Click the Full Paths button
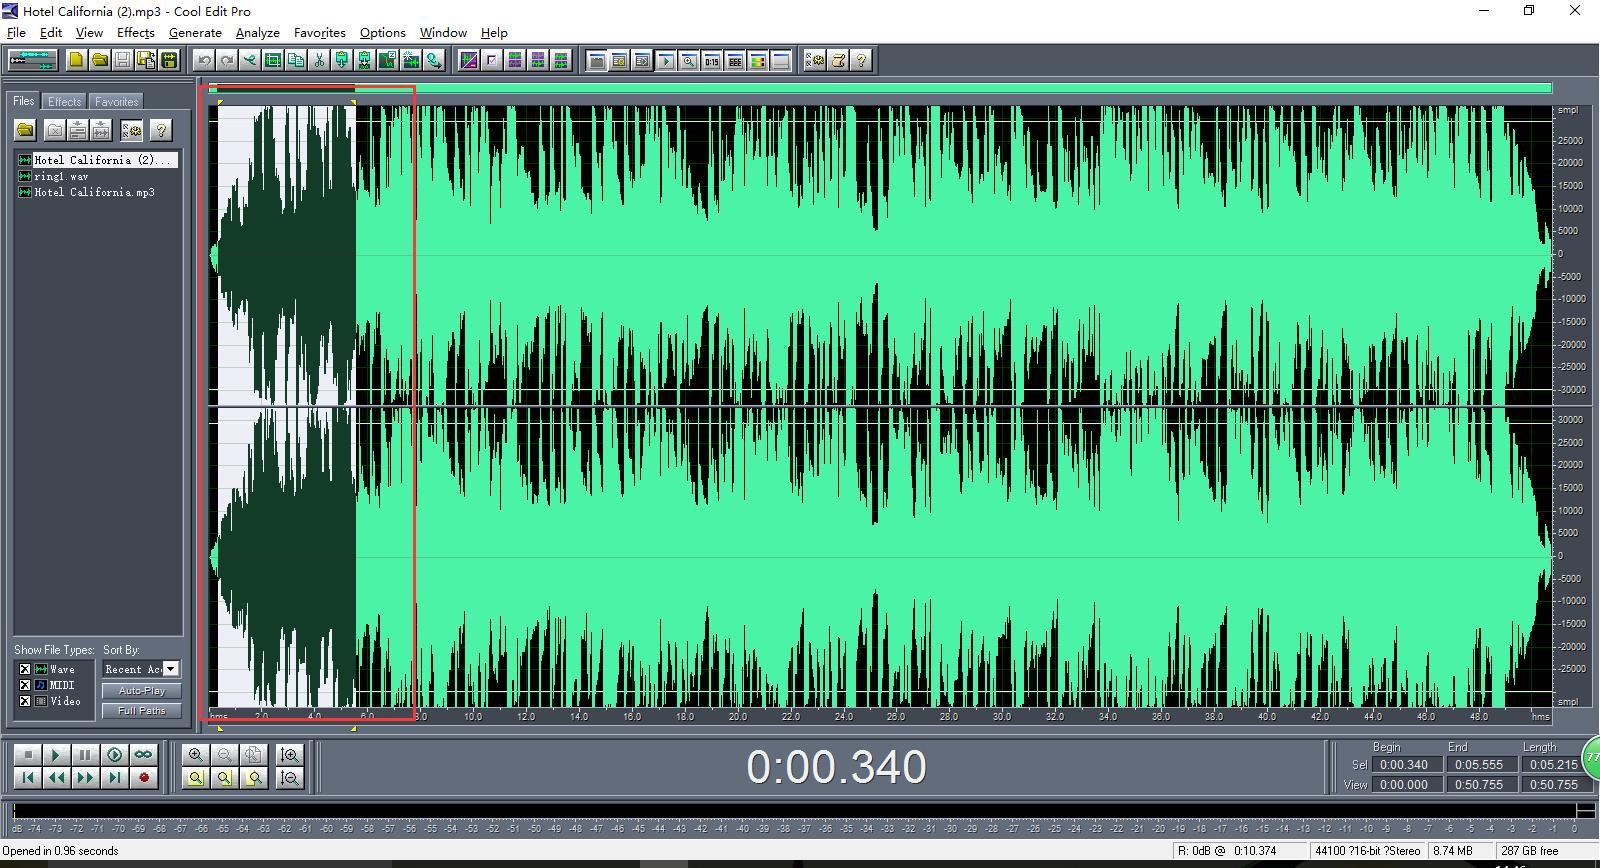The height and width of the screenshot is (868, 1600). (141, 711)
